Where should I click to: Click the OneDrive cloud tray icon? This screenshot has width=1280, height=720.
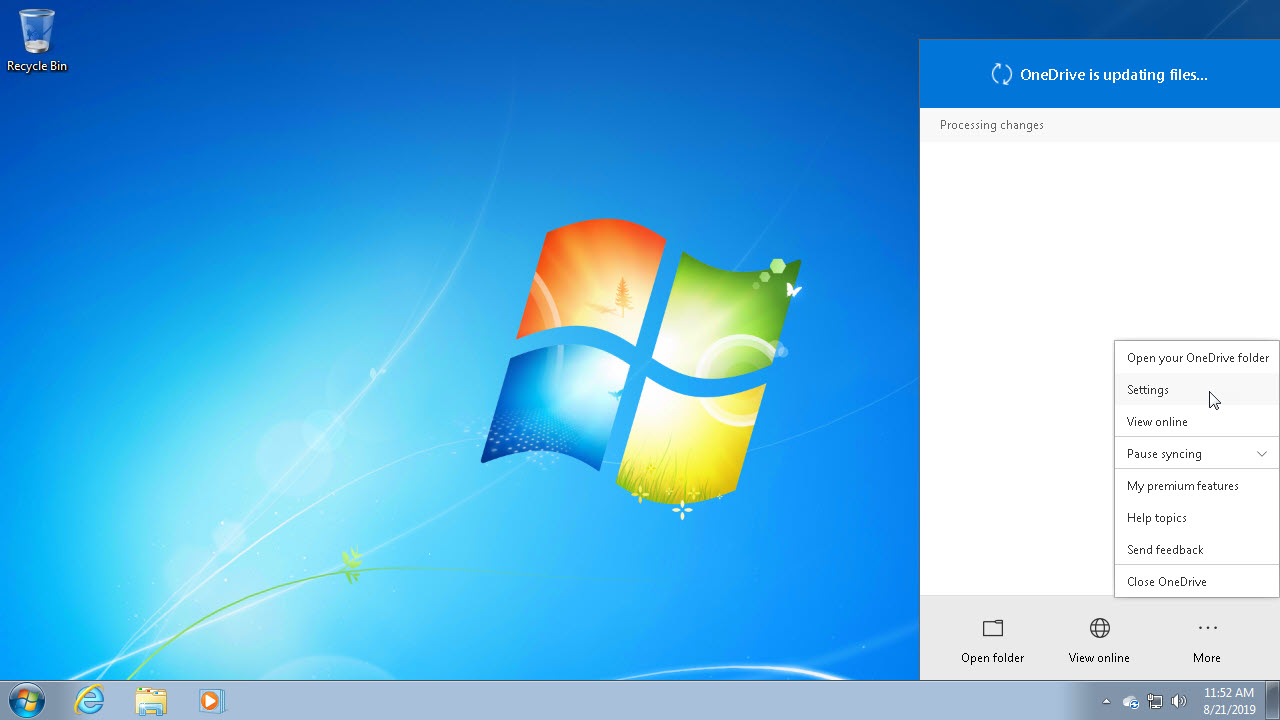(x=1131, y=701)
